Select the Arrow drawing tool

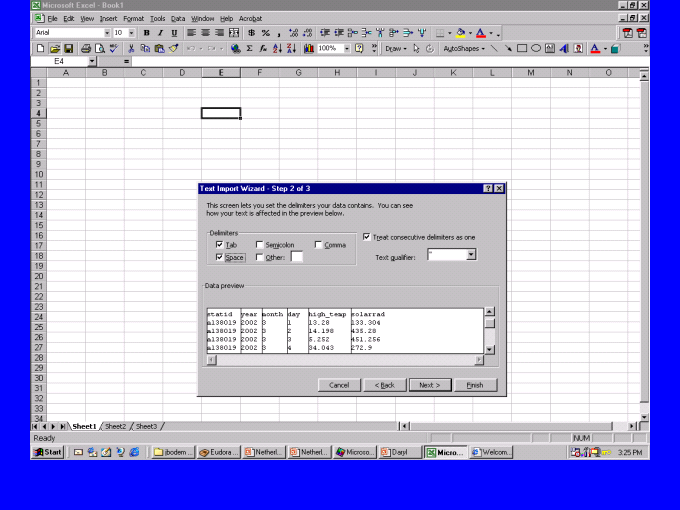508,49
